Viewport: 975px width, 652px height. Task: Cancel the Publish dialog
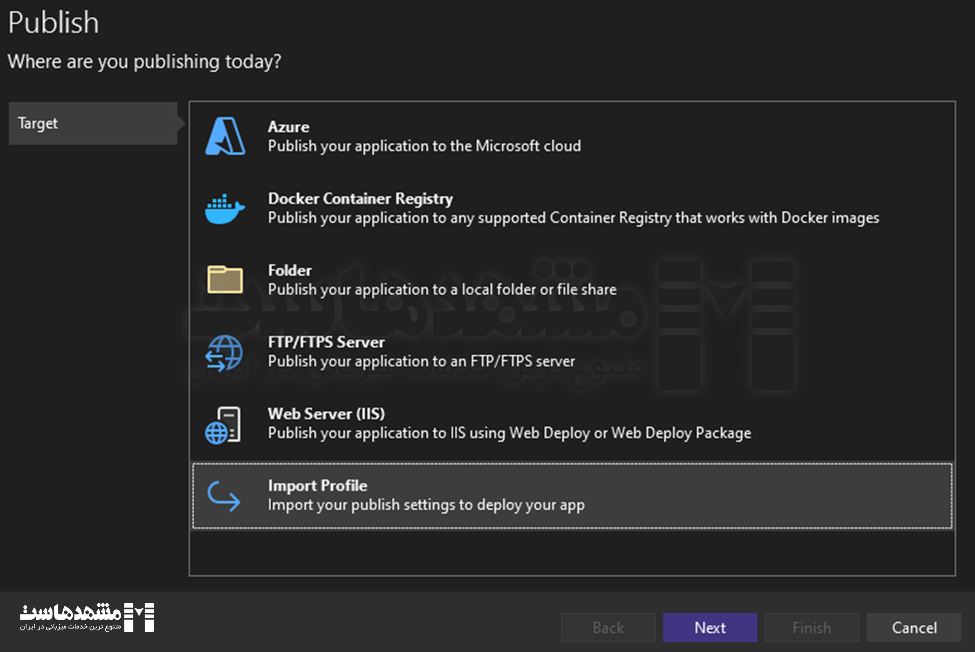(x=914, y=628)
